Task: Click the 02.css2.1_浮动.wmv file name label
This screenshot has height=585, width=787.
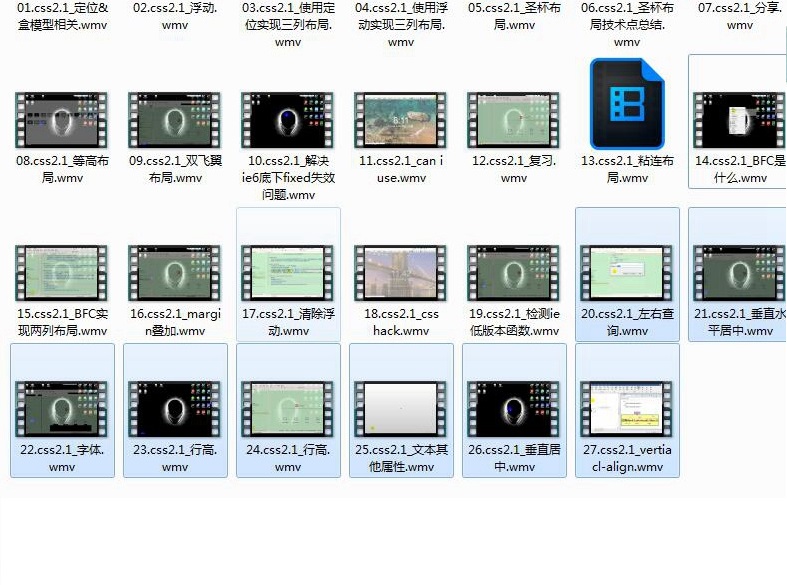Action: click(x=175, y=16)
